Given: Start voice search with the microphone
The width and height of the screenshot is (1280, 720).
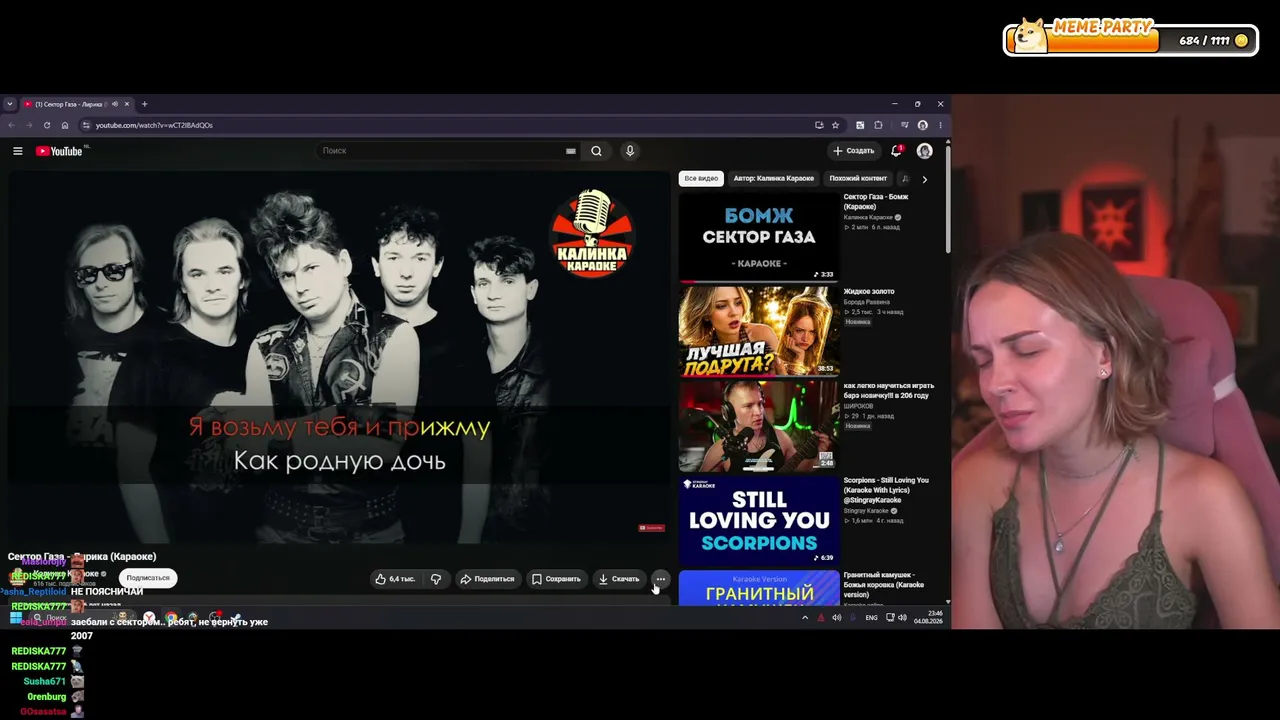Looking at the screenshot, I should (x=629, y=151).
